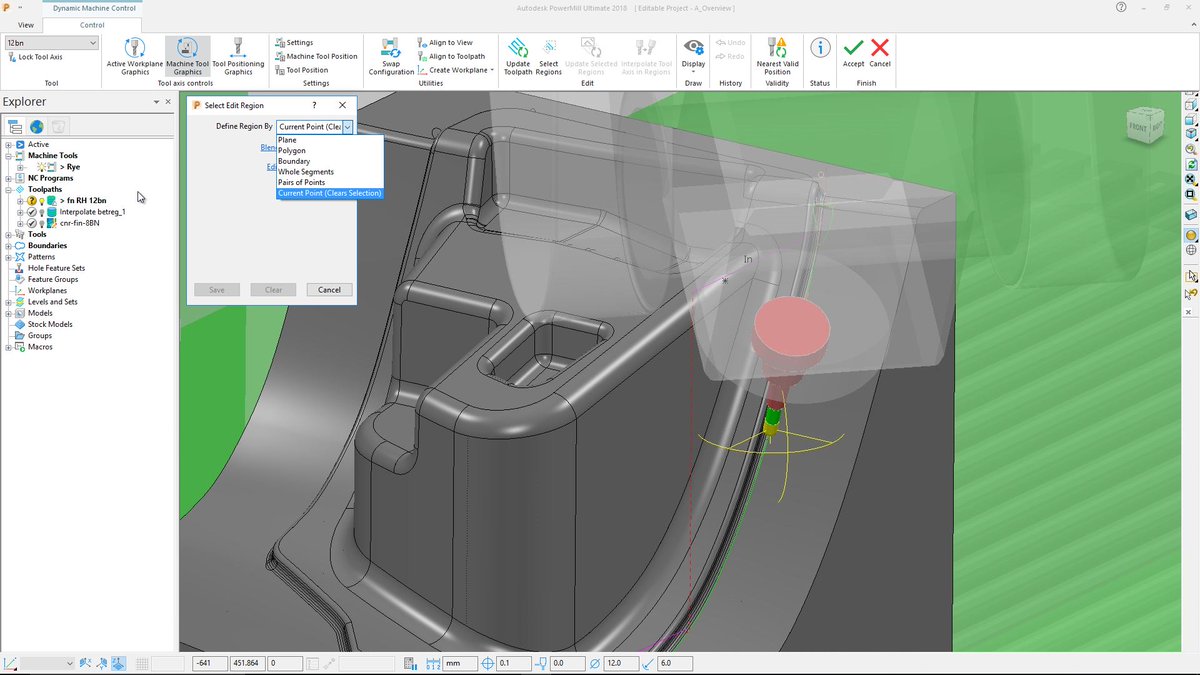Image resolution: width=1200 pixels, height=675 pixels.
Task: Choose Plane from region dropdown list
Action: coord(329,140)
